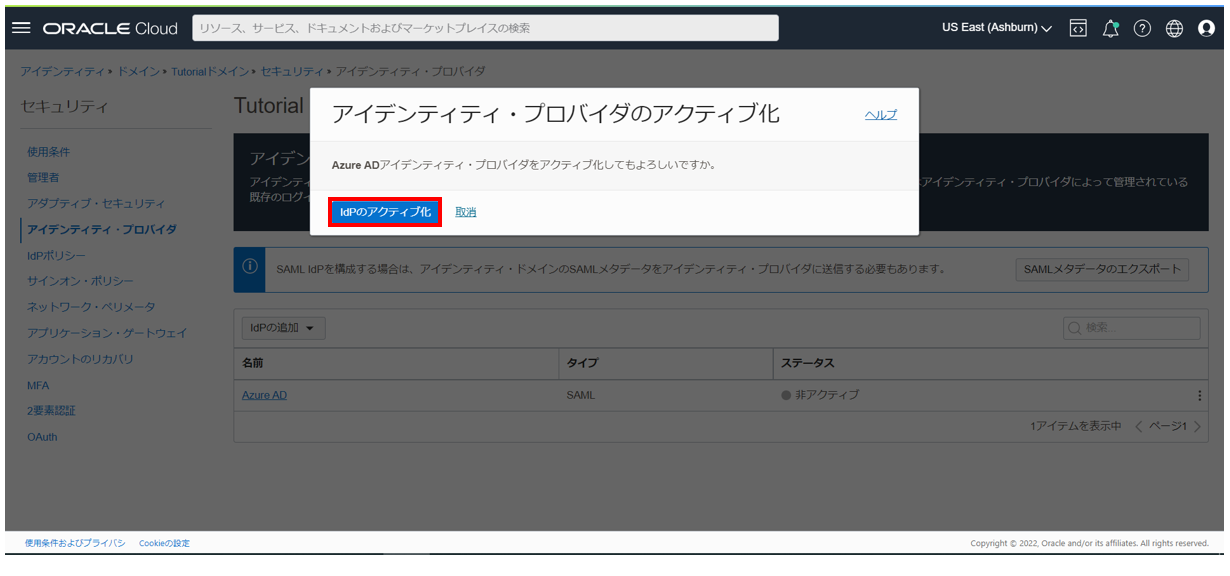This screenshot has height=576, width=1230.
Task: Open the Azure AD row actions menu
Action: coord(1199,395)
